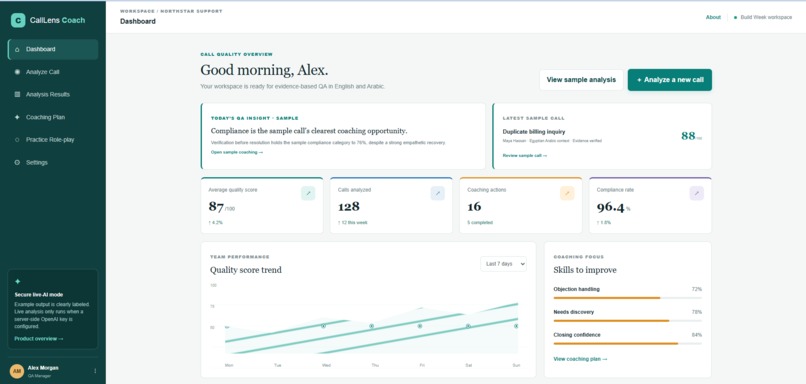This screenshot has height=384, width=806.
Task: Click the Dashboard home icon in sidebar
Action: [17, 49]
